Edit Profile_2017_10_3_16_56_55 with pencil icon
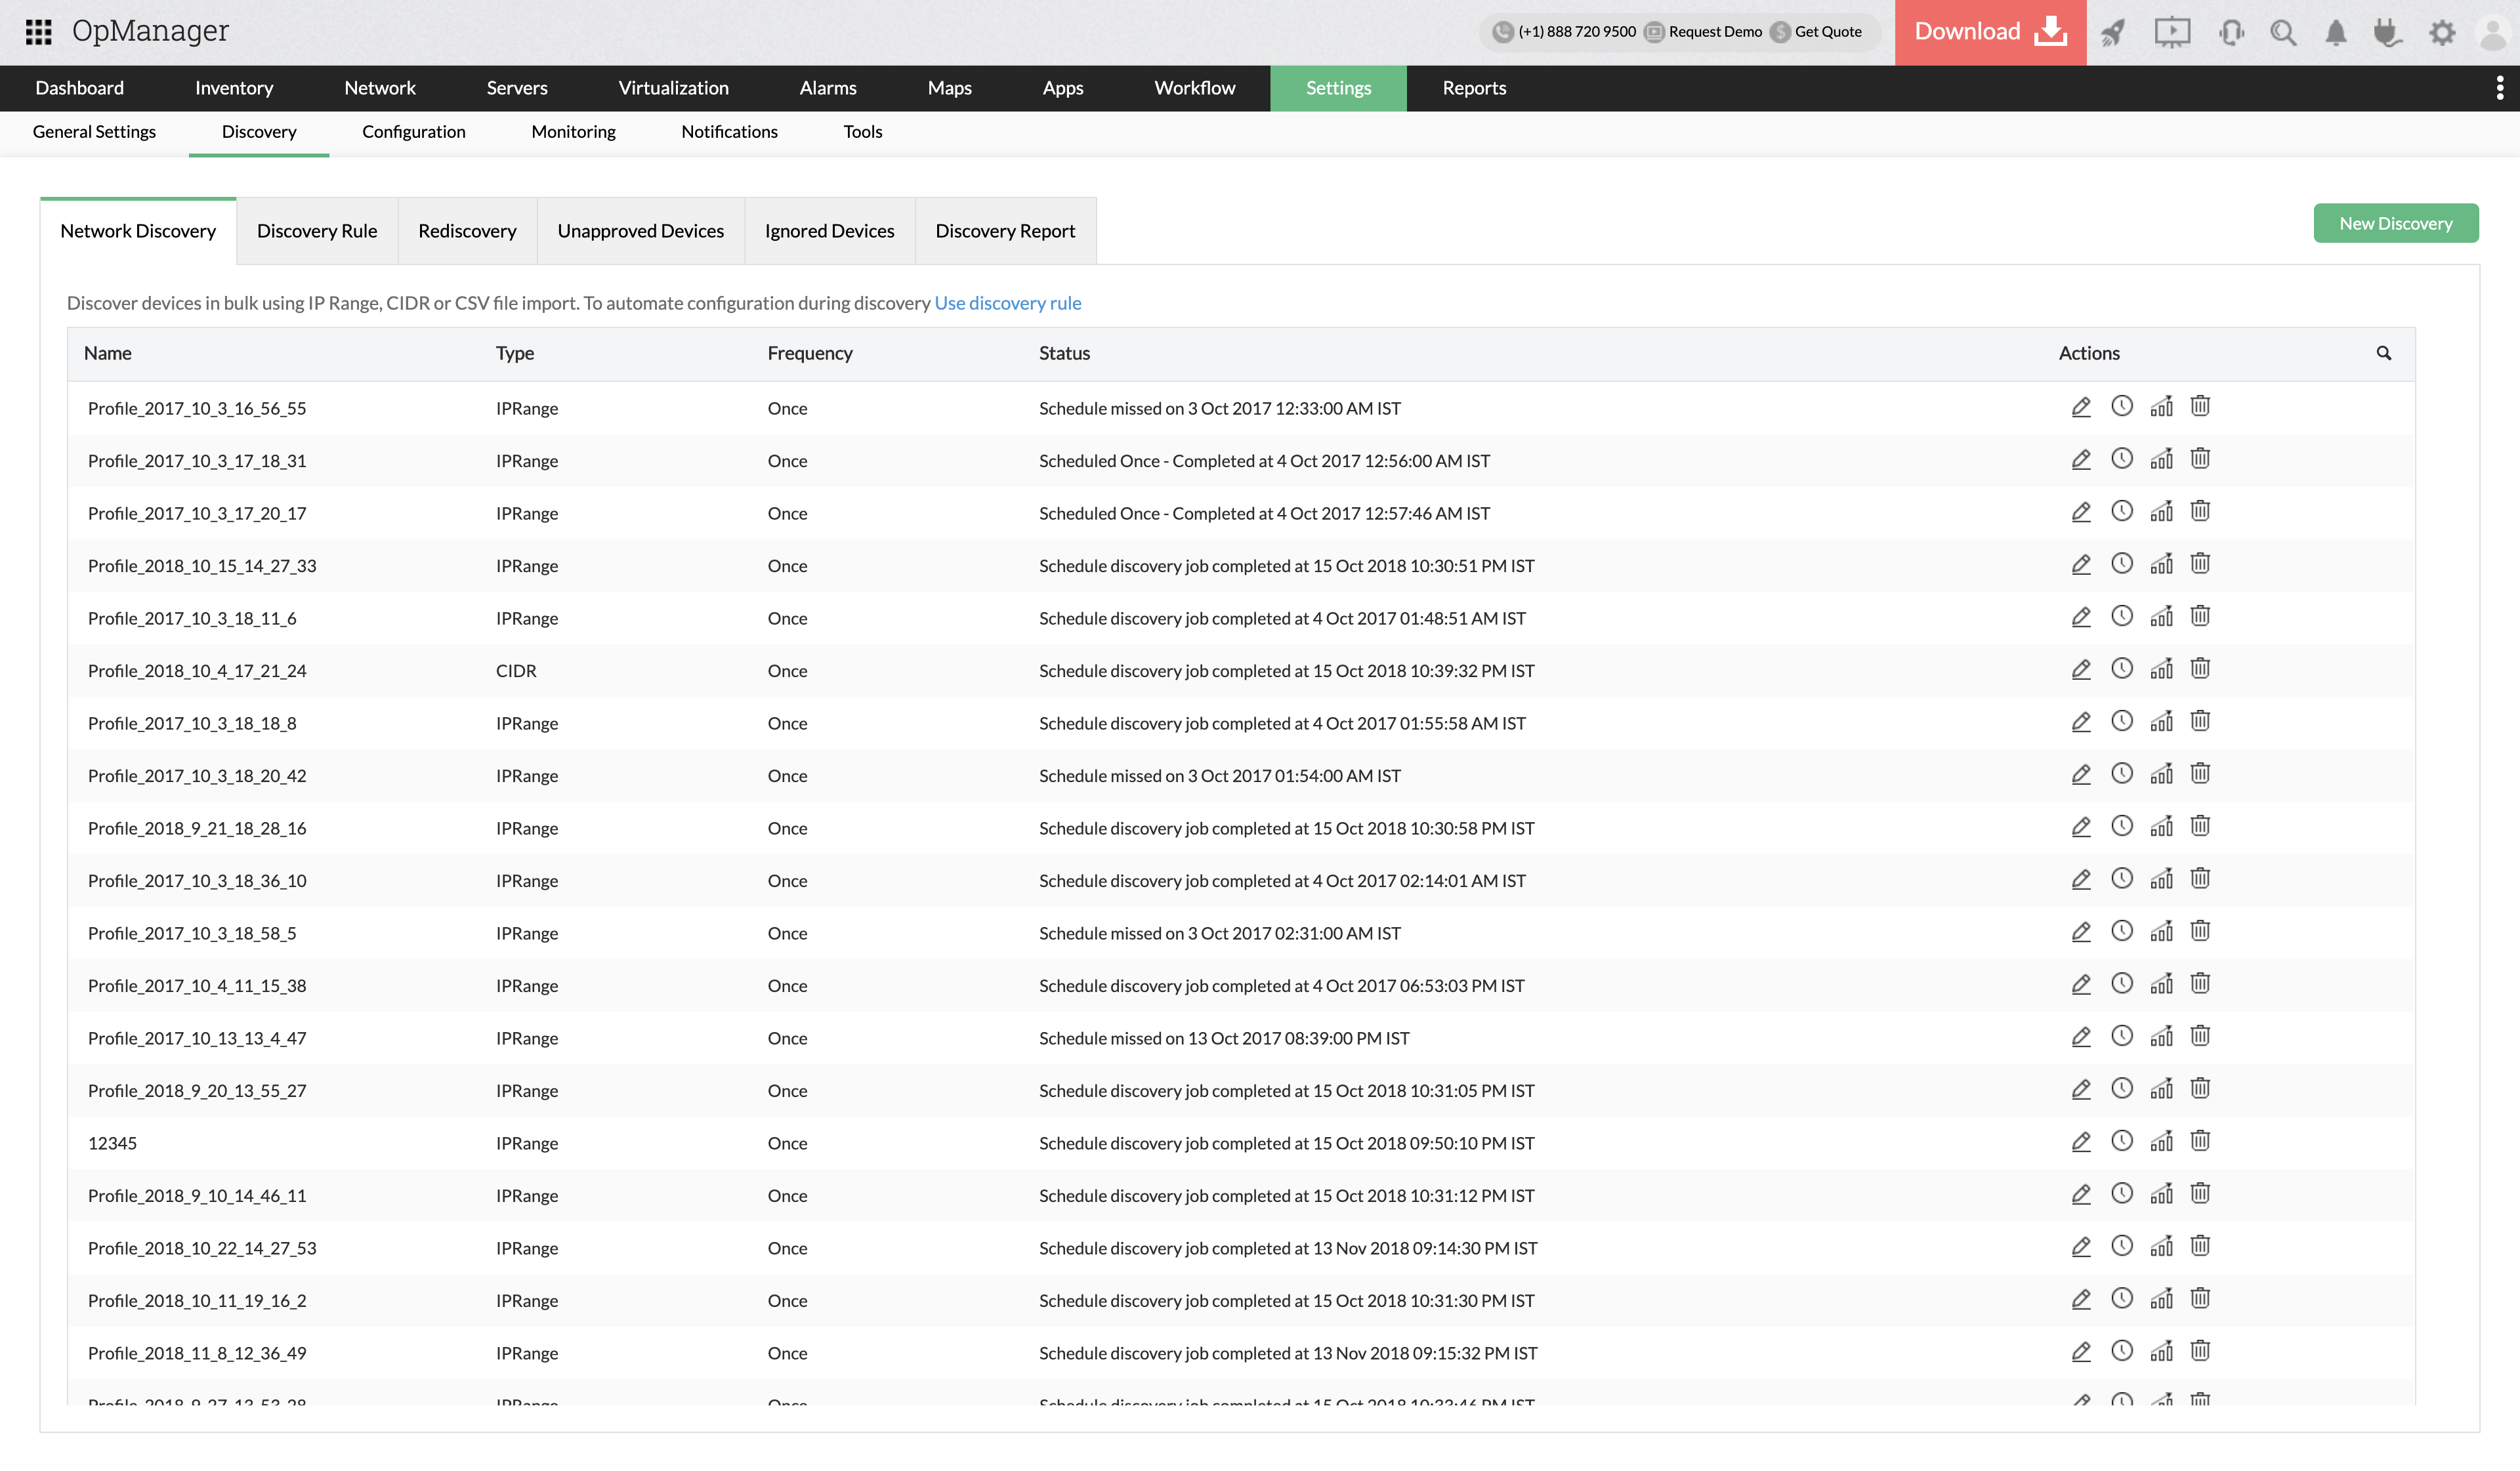This screenshot has width=2520, height=1471. tap(2081, 407)
